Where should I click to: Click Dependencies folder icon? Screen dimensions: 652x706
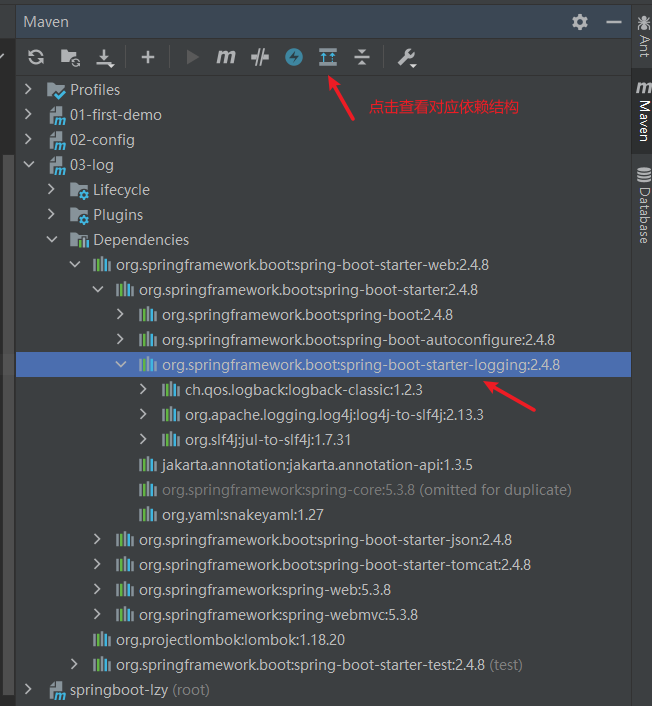tap(79, 240)
